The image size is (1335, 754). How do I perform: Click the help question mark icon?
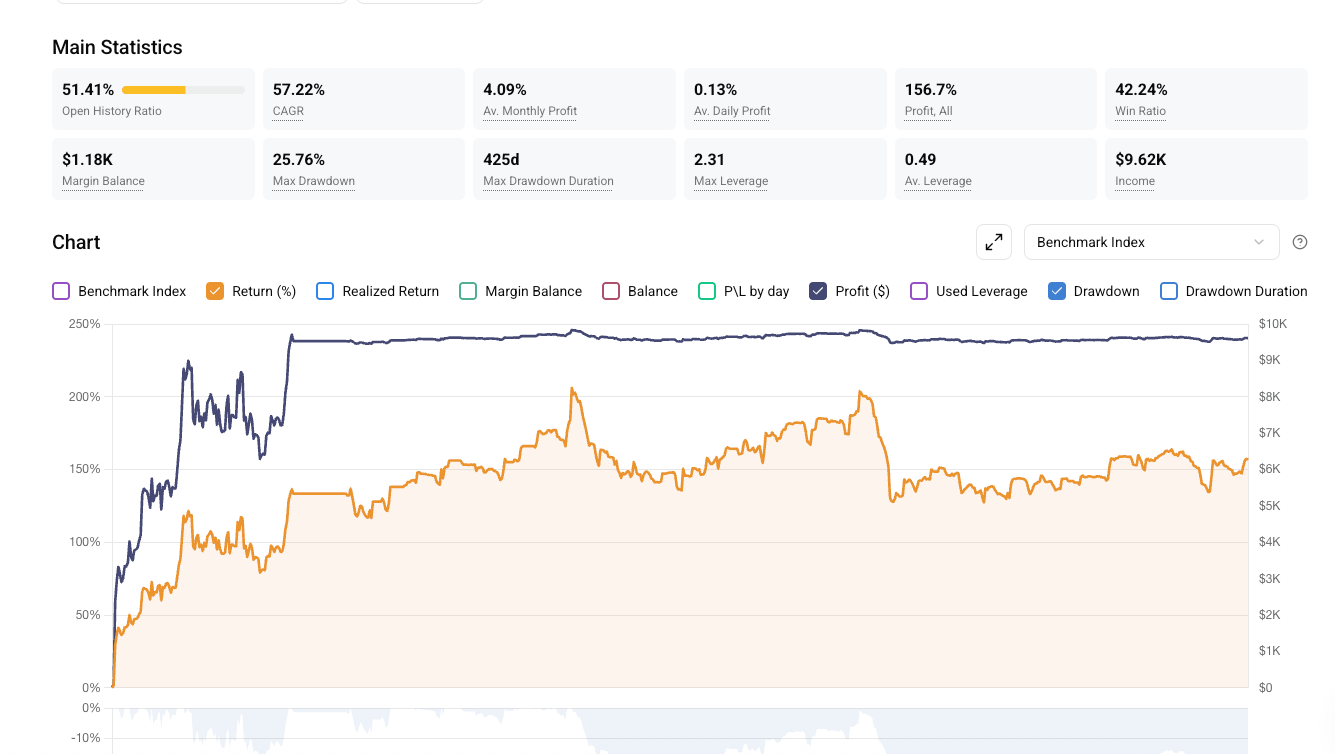point(1300,242)
